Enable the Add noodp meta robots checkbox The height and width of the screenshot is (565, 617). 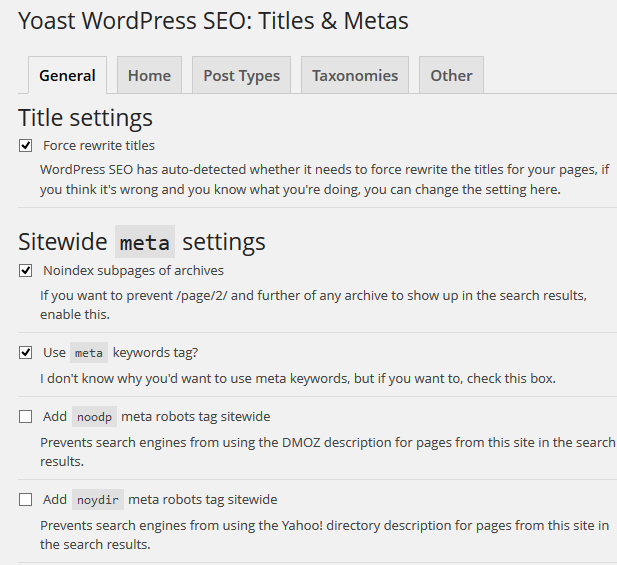coord(26,417)
